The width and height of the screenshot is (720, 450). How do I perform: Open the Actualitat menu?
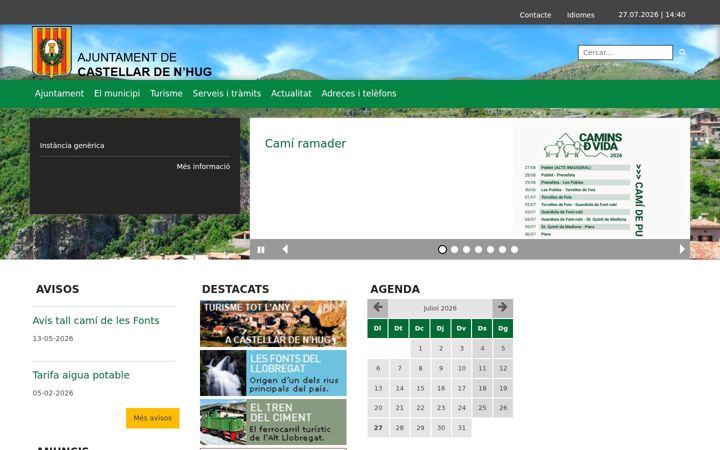tap(291, 93)
